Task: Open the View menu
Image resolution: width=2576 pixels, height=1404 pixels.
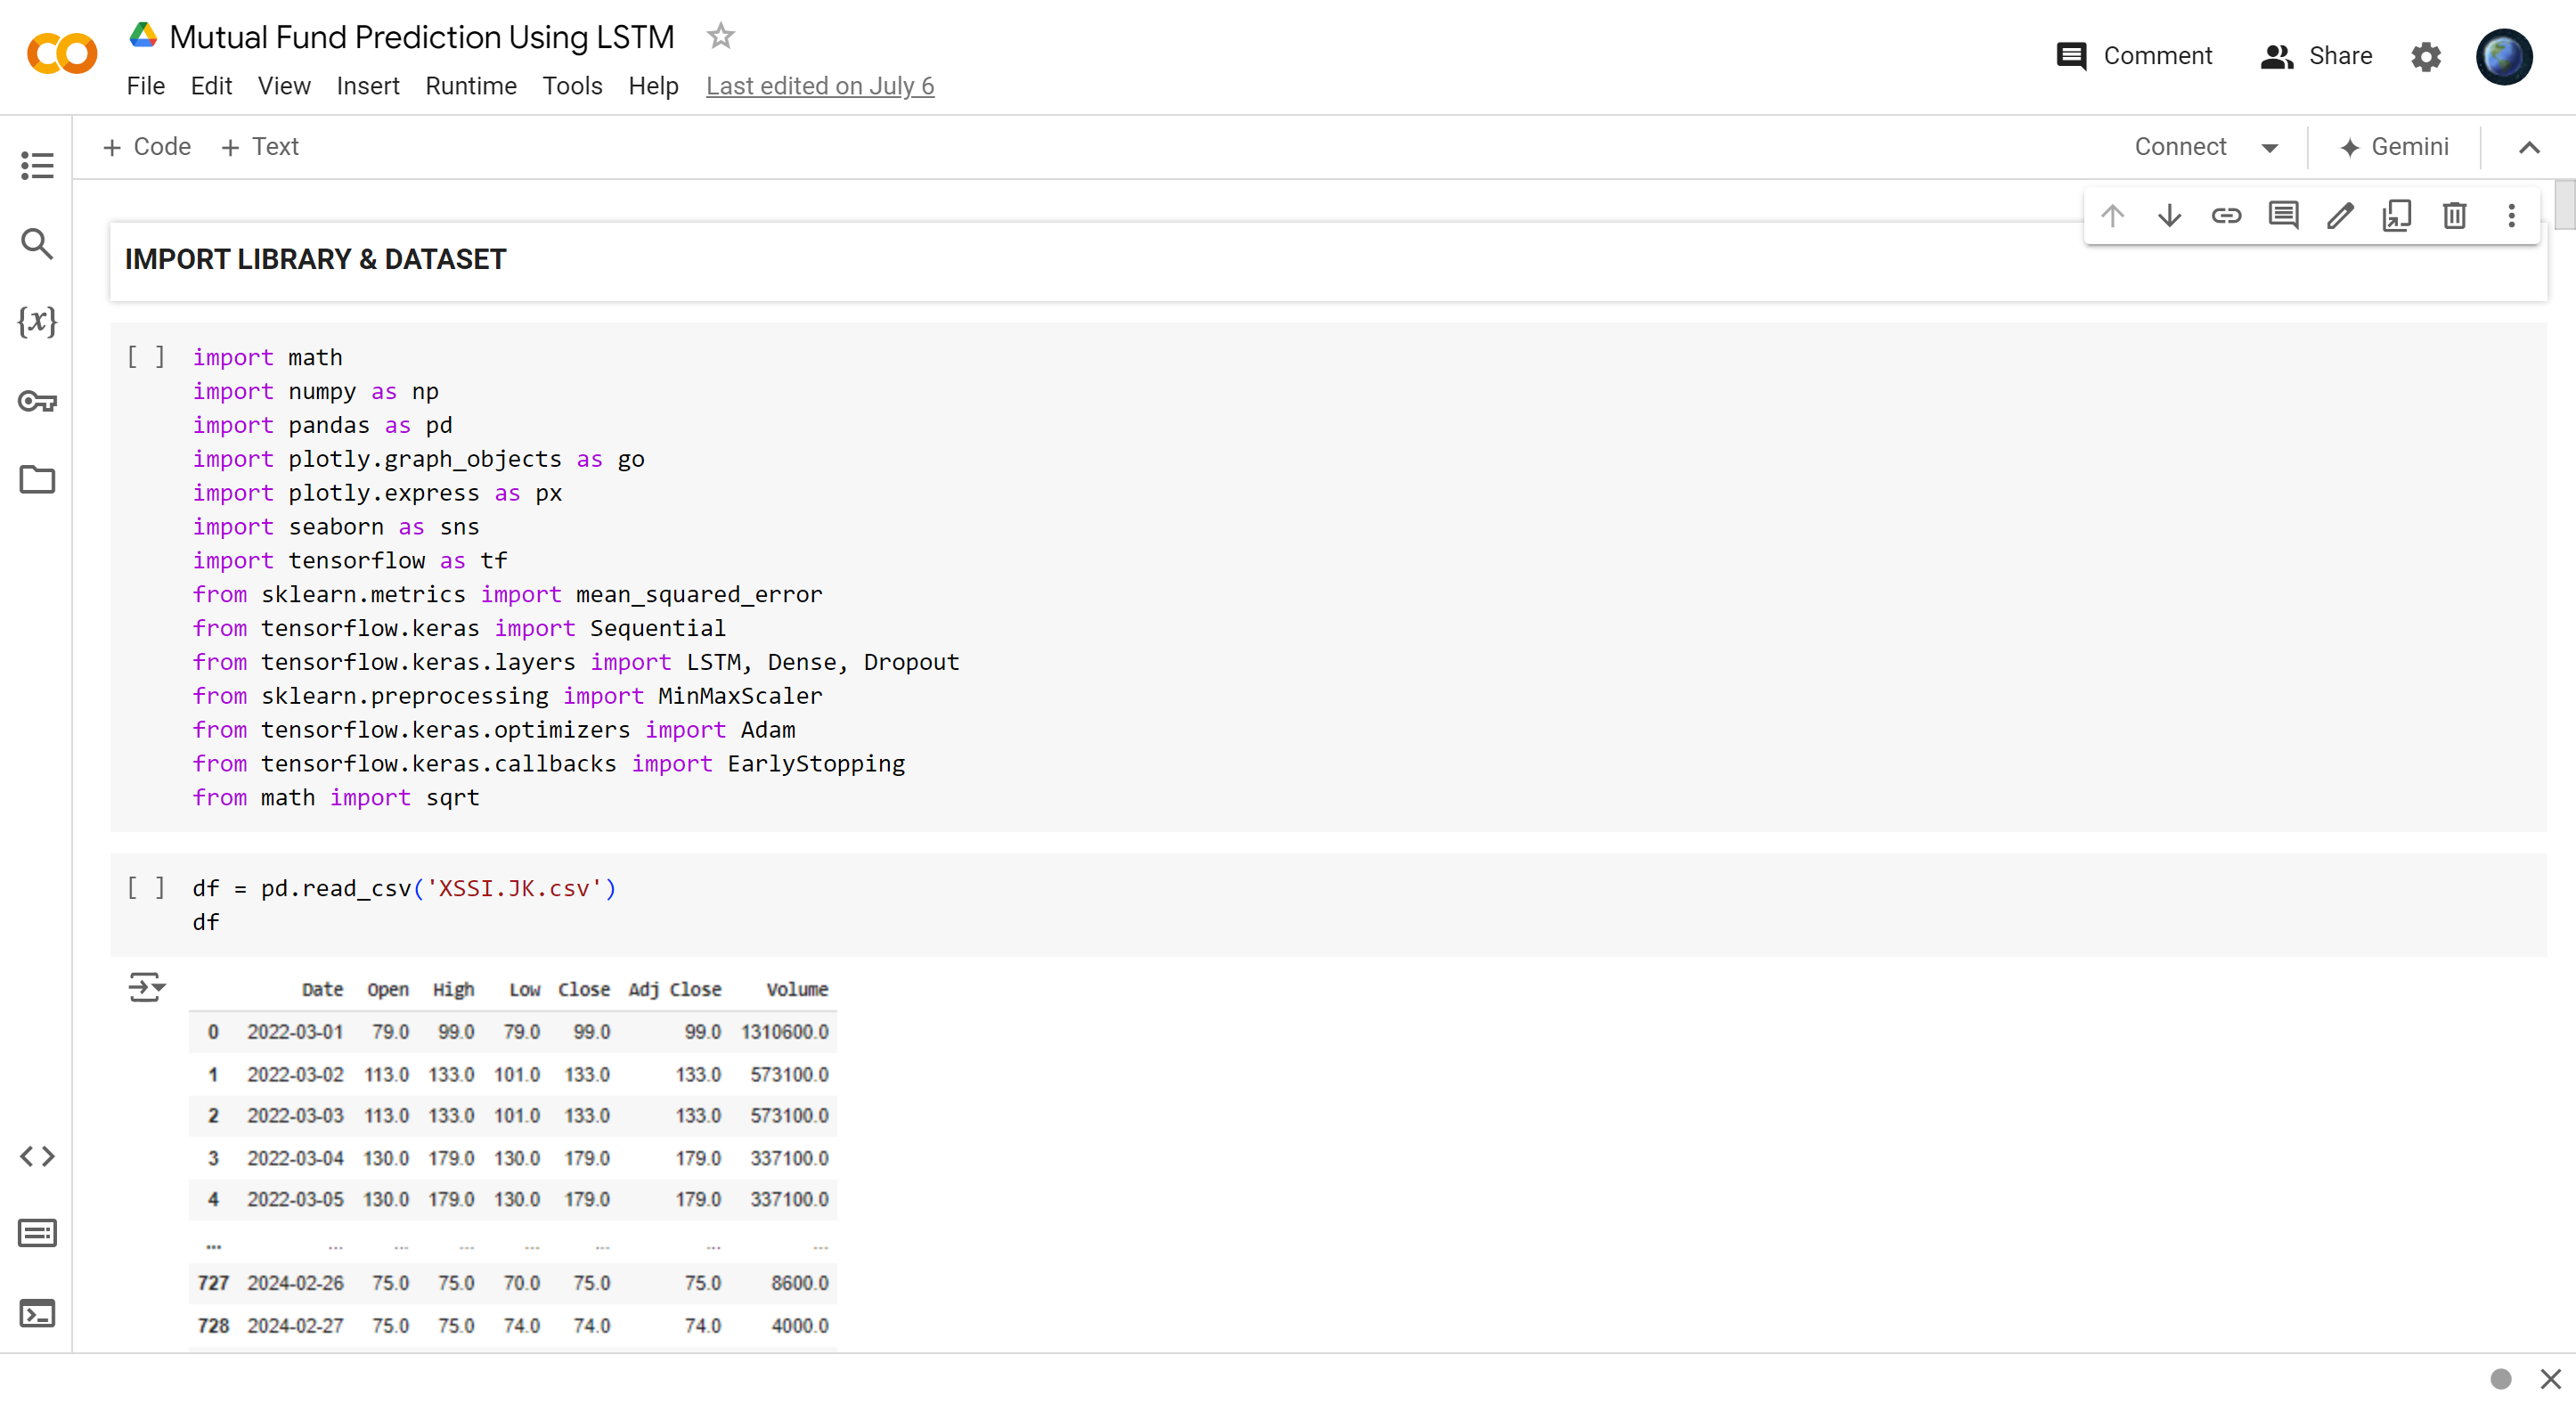Action: [x=284, y=86]
